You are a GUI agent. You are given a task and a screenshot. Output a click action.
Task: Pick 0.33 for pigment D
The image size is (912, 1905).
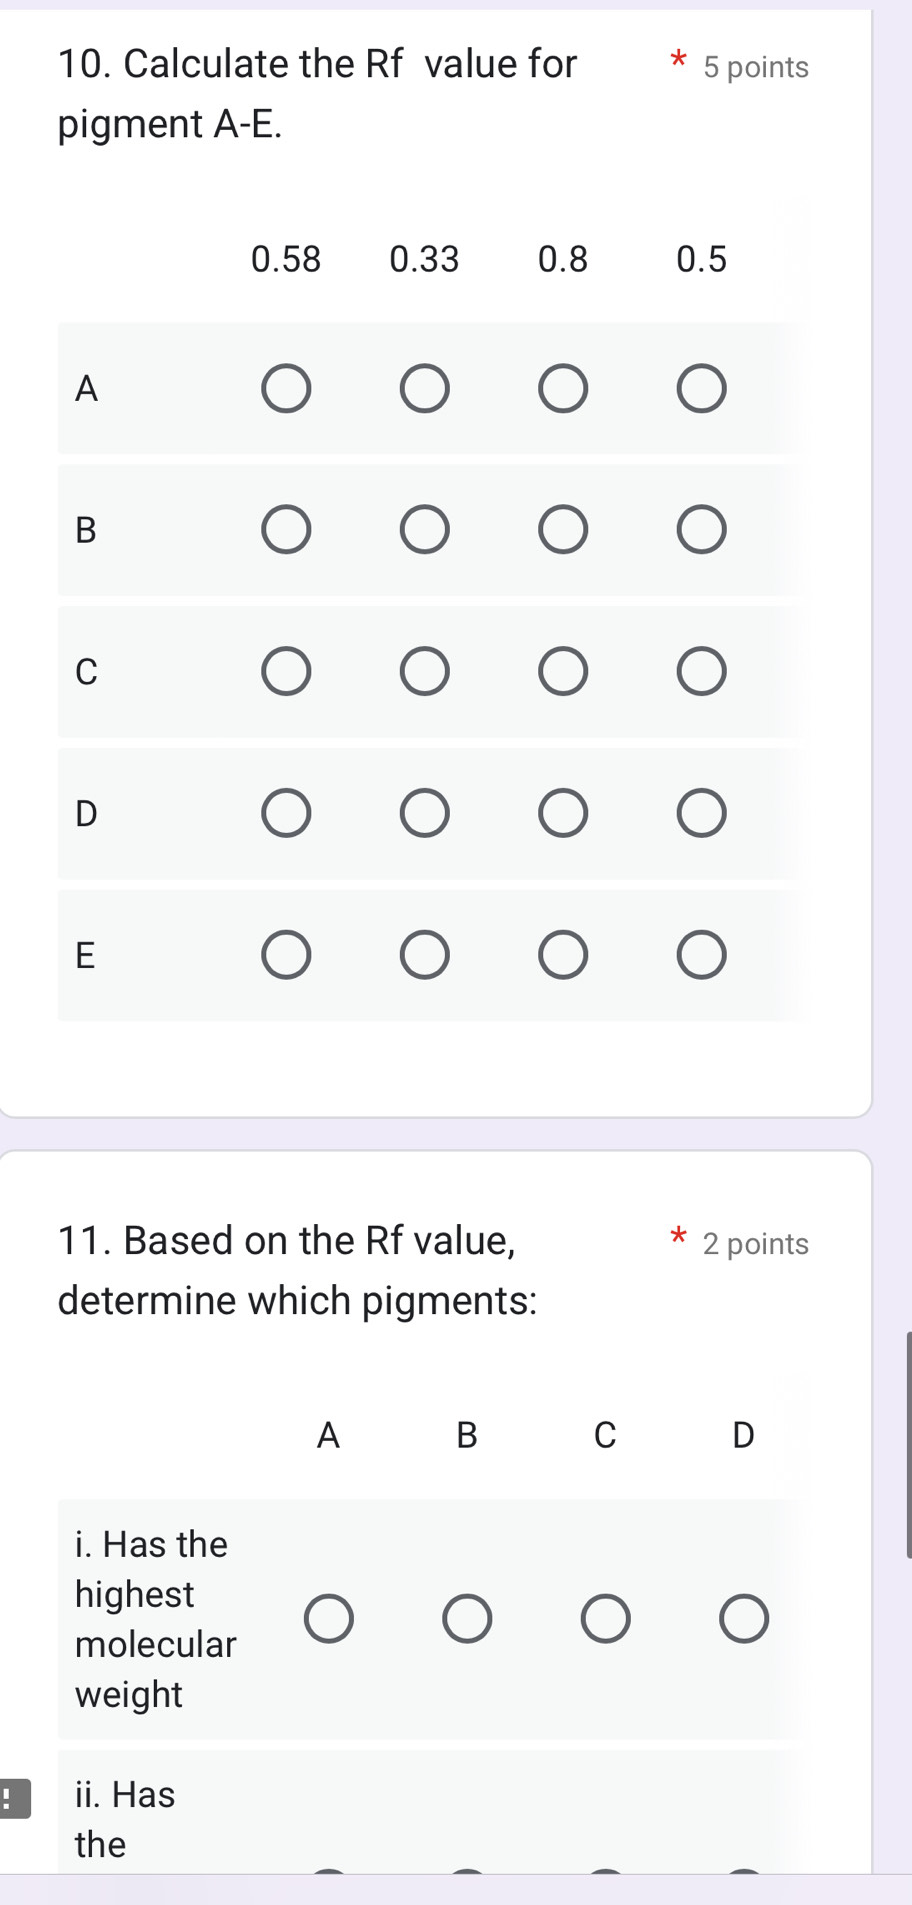pyautogui.click(x=425, y=813)
